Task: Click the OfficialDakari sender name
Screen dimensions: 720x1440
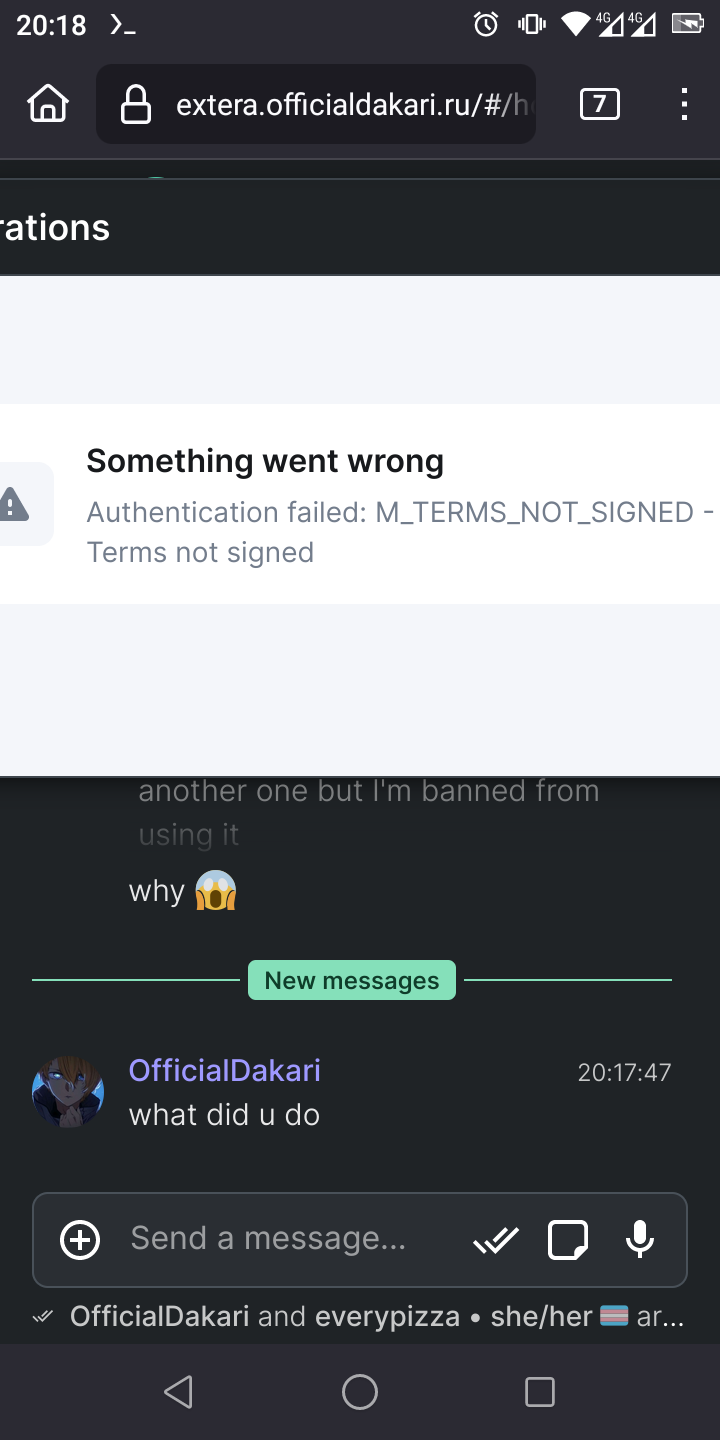Action: pos(225,1070)
